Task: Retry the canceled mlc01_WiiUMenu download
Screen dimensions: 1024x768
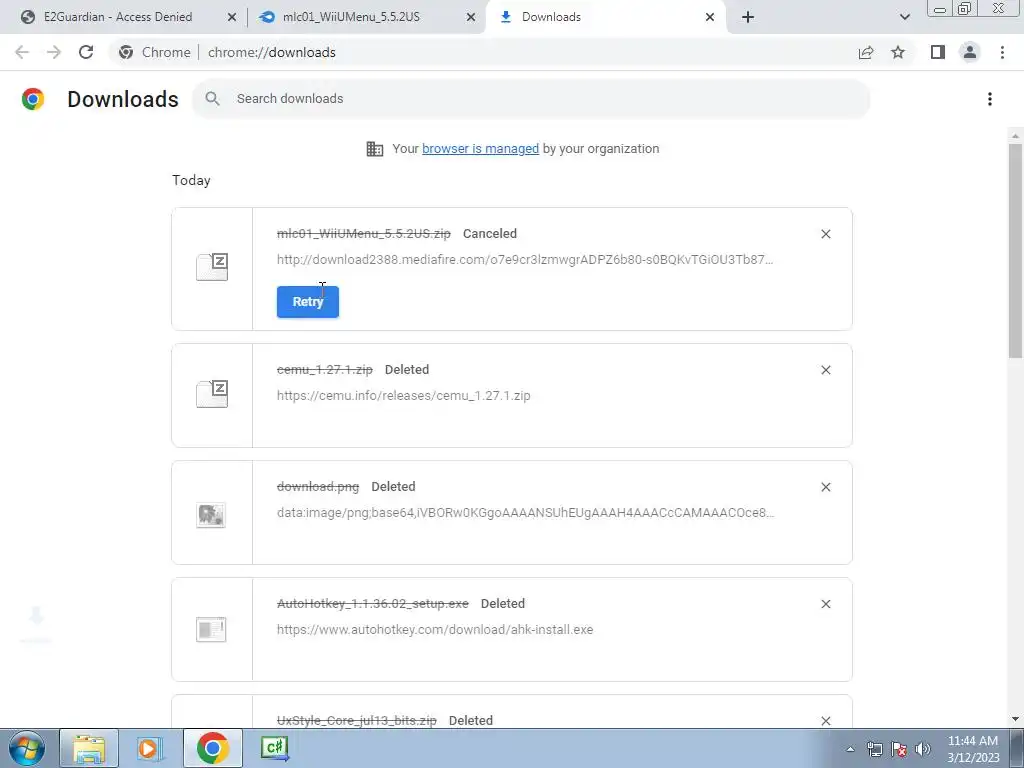Action: (x=308, y=302)
